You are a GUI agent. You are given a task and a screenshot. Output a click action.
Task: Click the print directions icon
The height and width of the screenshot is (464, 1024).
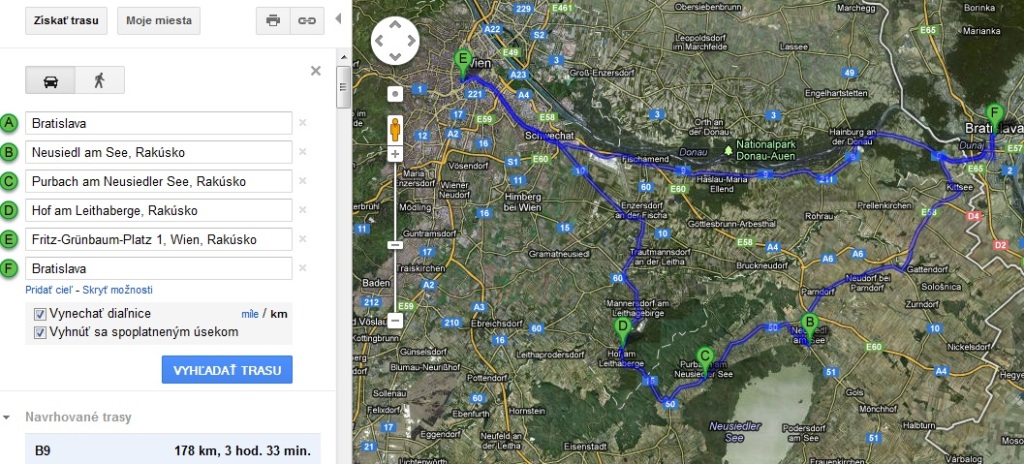click(x=273, y=20)
